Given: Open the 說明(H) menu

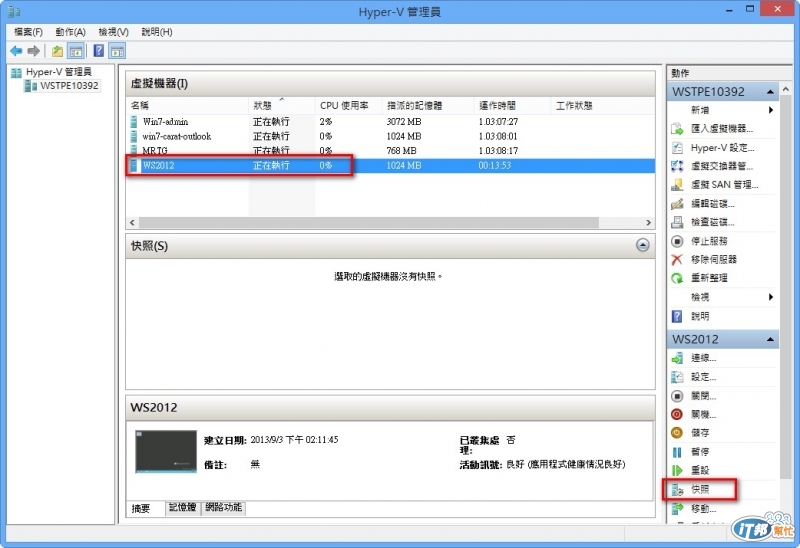Looking at the screenshot, I should point(157,32).
